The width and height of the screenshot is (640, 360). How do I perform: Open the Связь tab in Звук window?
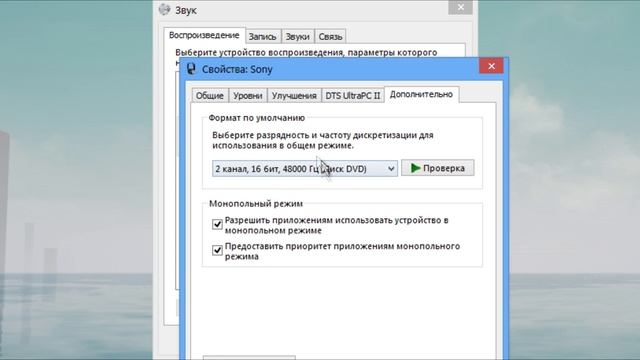[330, 37]
